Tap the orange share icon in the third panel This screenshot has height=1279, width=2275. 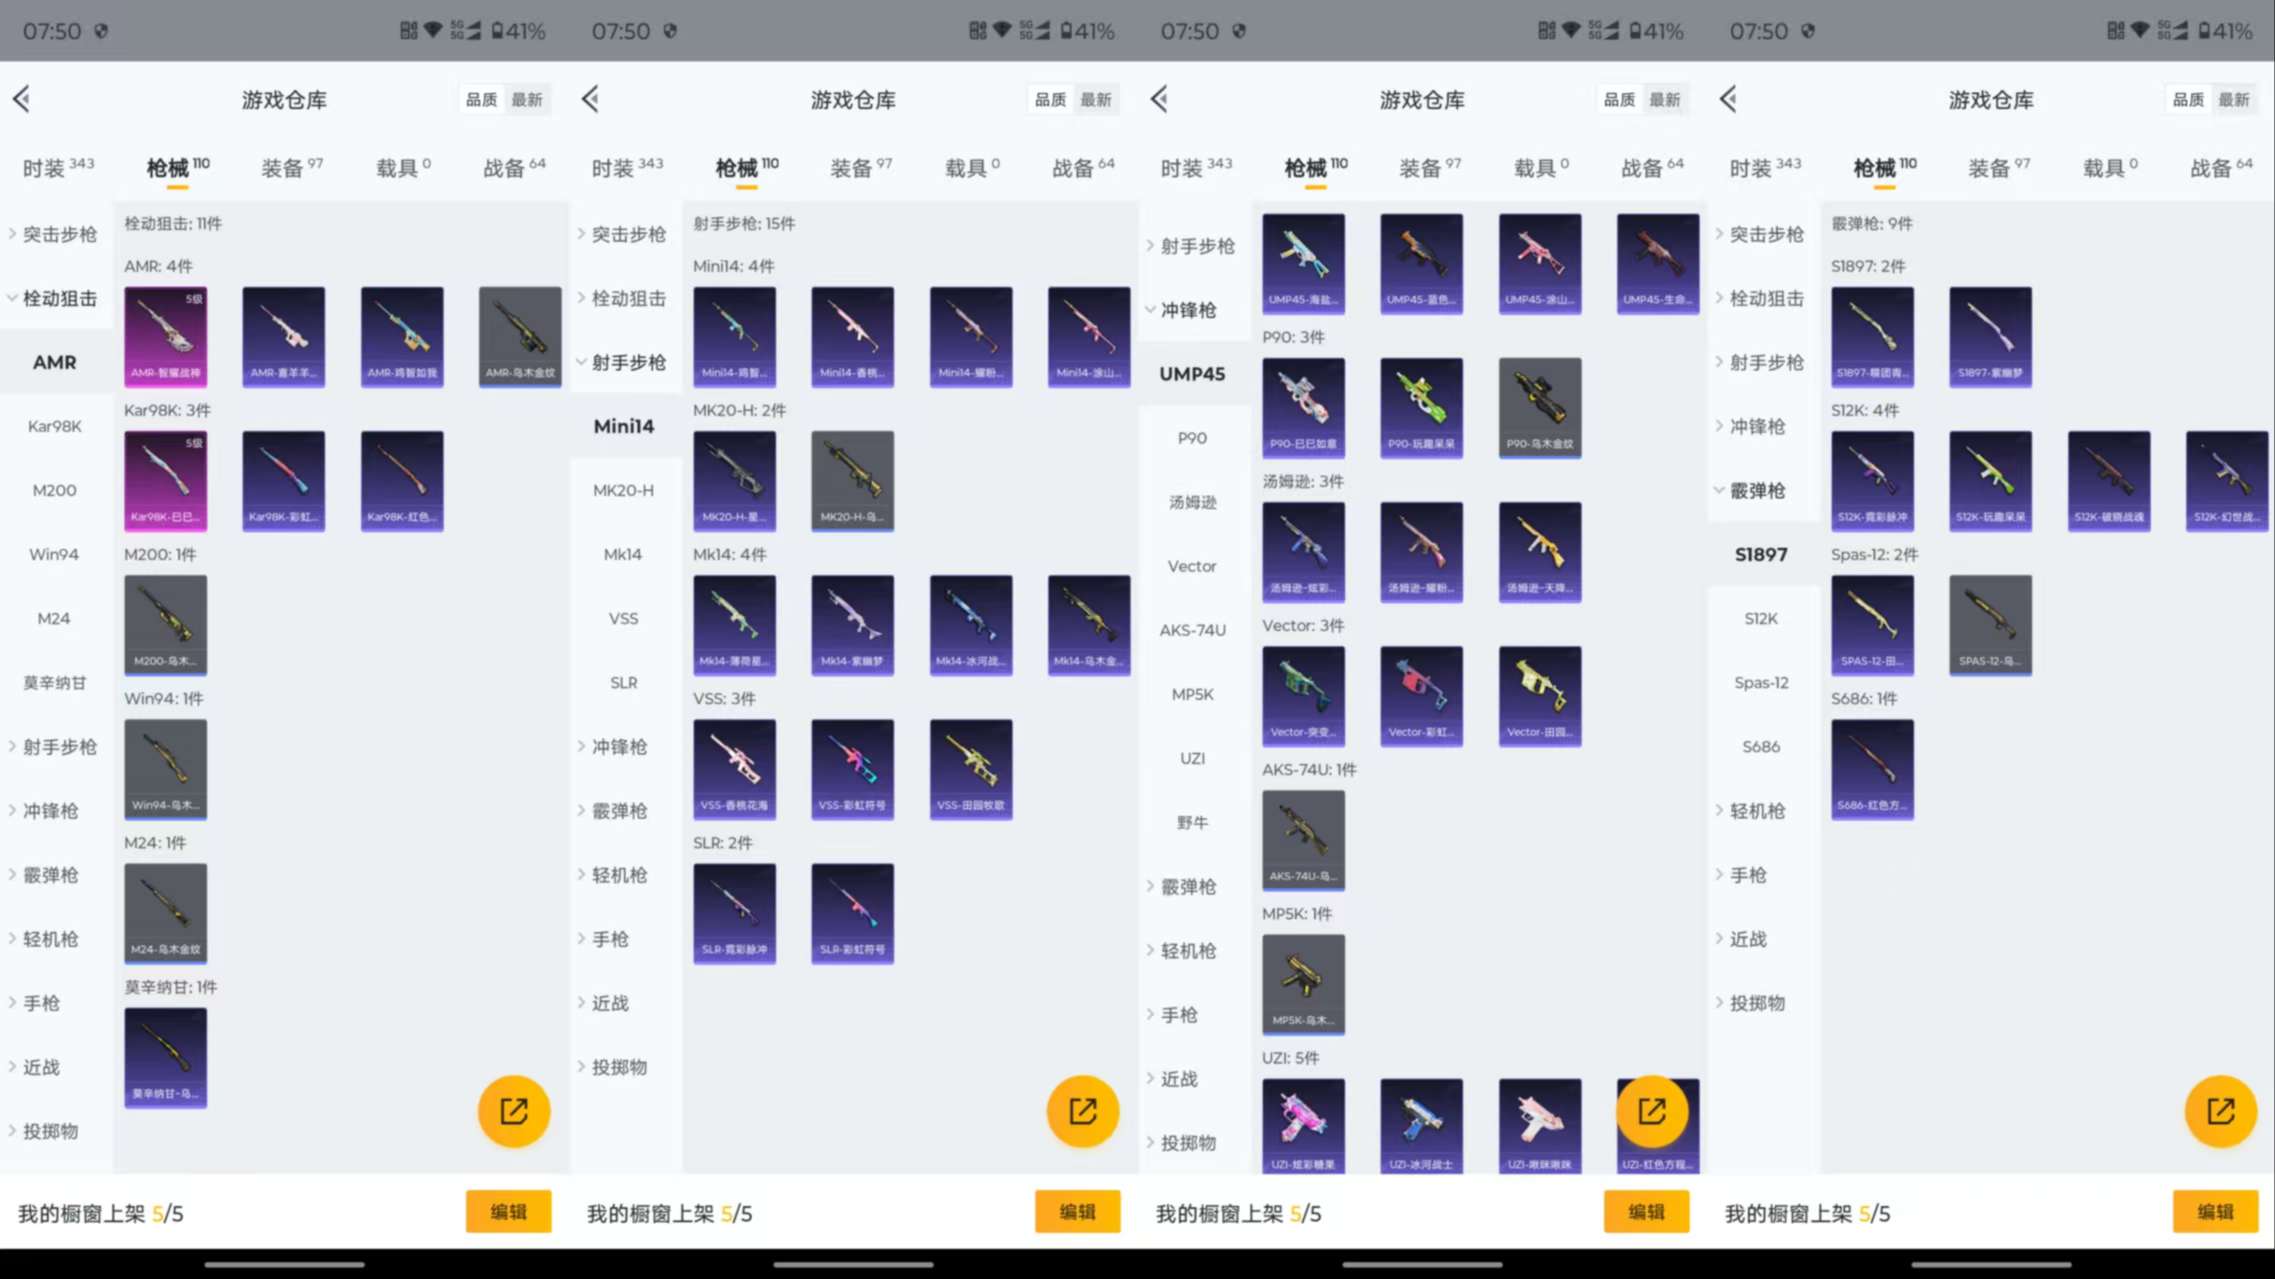1655,1110
